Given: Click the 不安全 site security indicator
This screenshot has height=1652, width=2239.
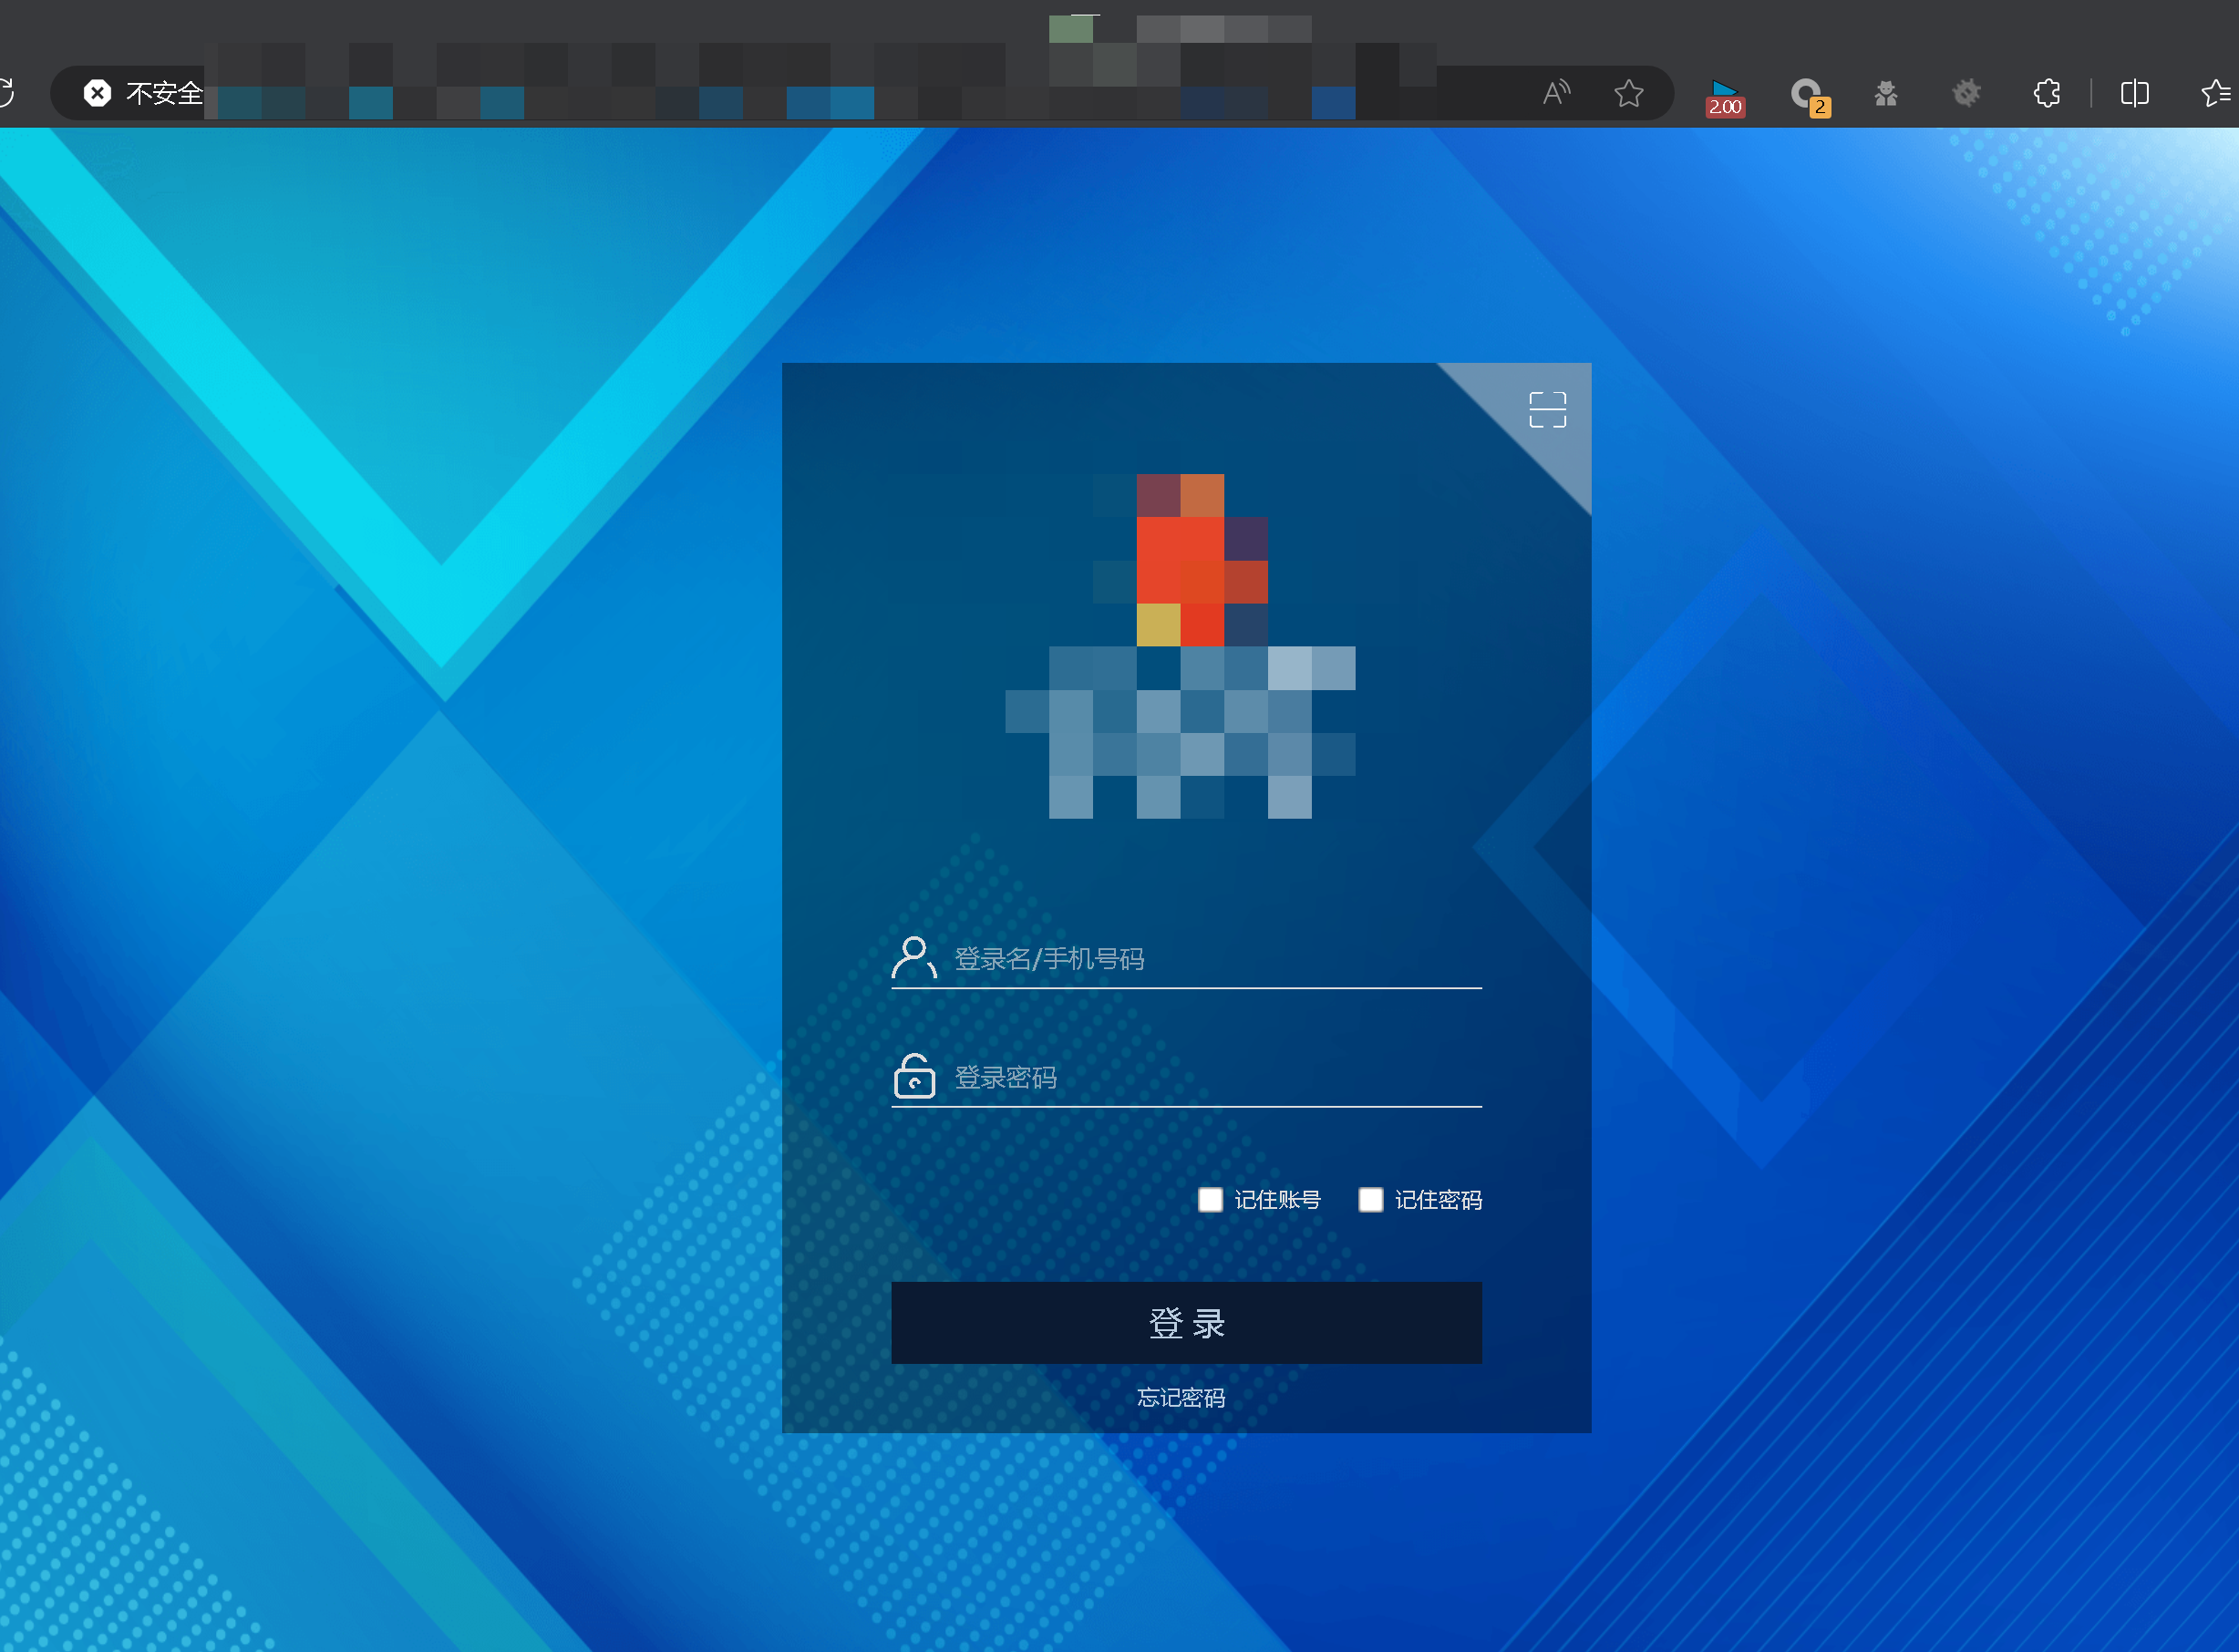Looking at the screenshot, I should click(142, 93).
